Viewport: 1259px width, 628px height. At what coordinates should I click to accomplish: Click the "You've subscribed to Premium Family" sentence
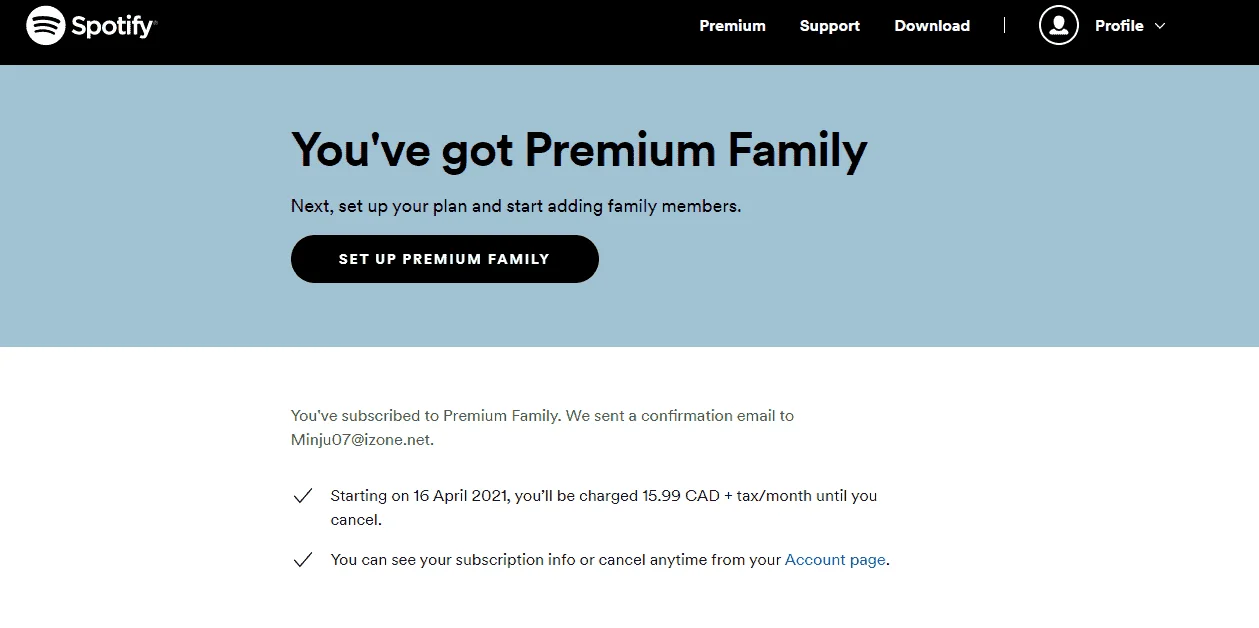[x=426, y=415]
